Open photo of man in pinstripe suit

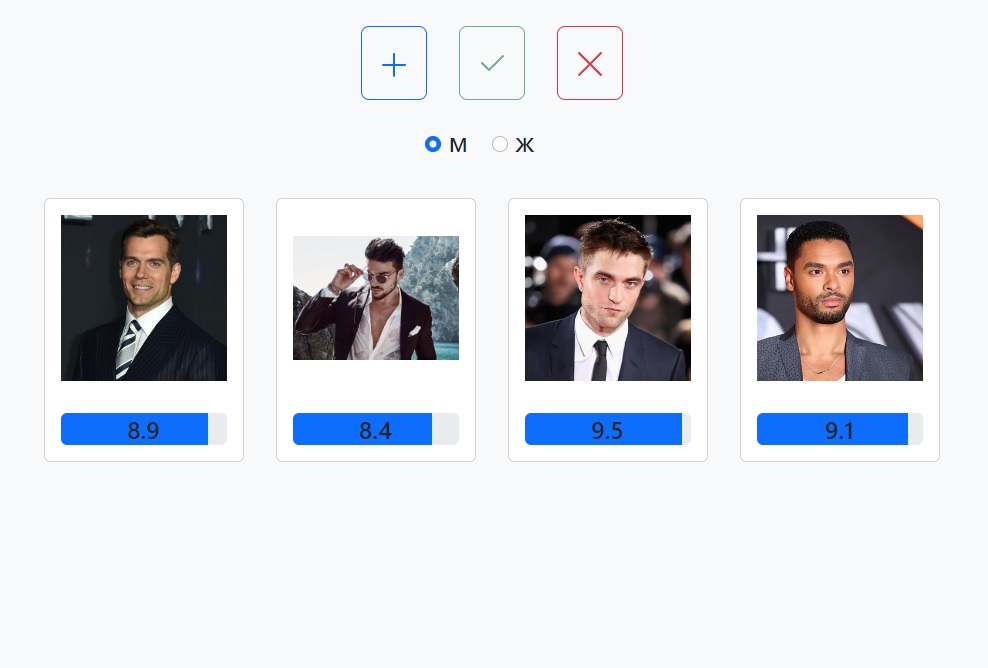[x=144, y=298]
